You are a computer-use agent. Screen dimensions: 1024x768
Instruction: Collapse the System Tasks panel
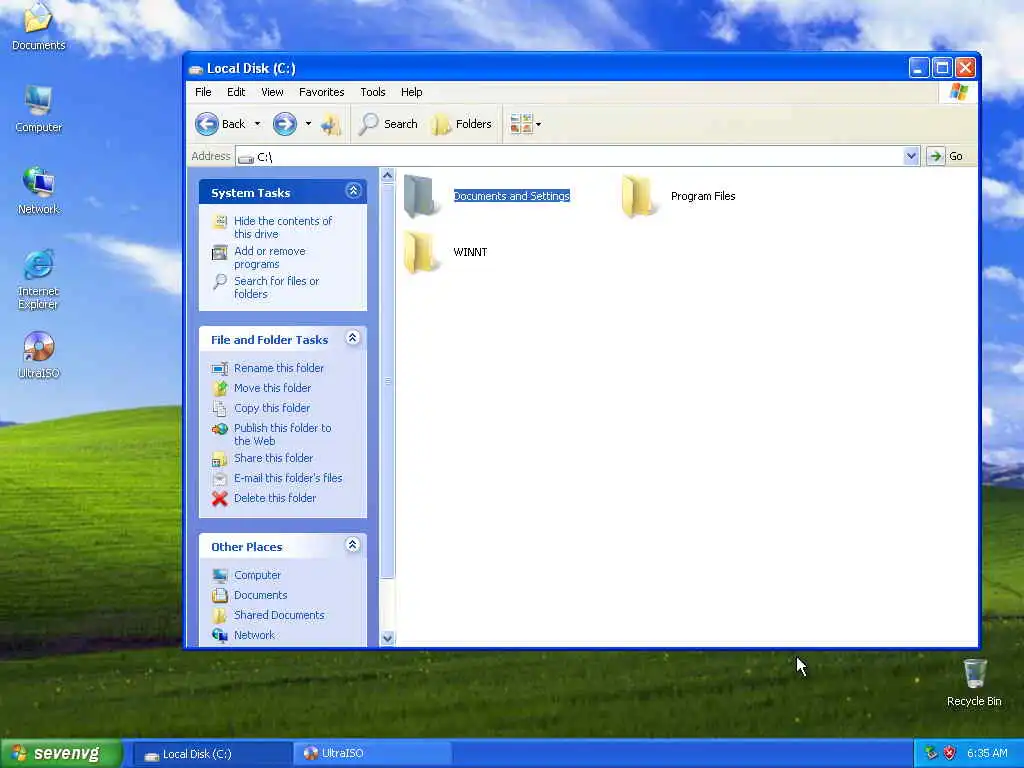coord(353,191)
